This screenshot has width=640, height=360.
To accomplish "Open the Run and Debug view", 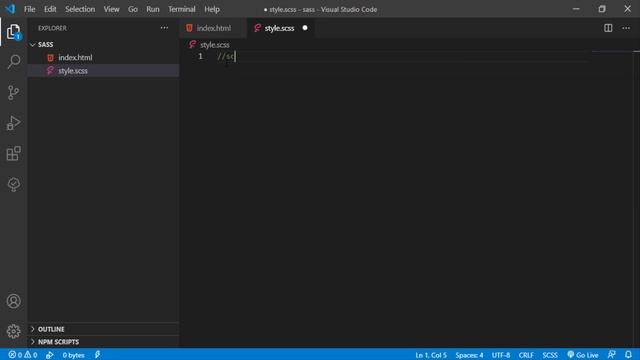I will click(13, 123).
